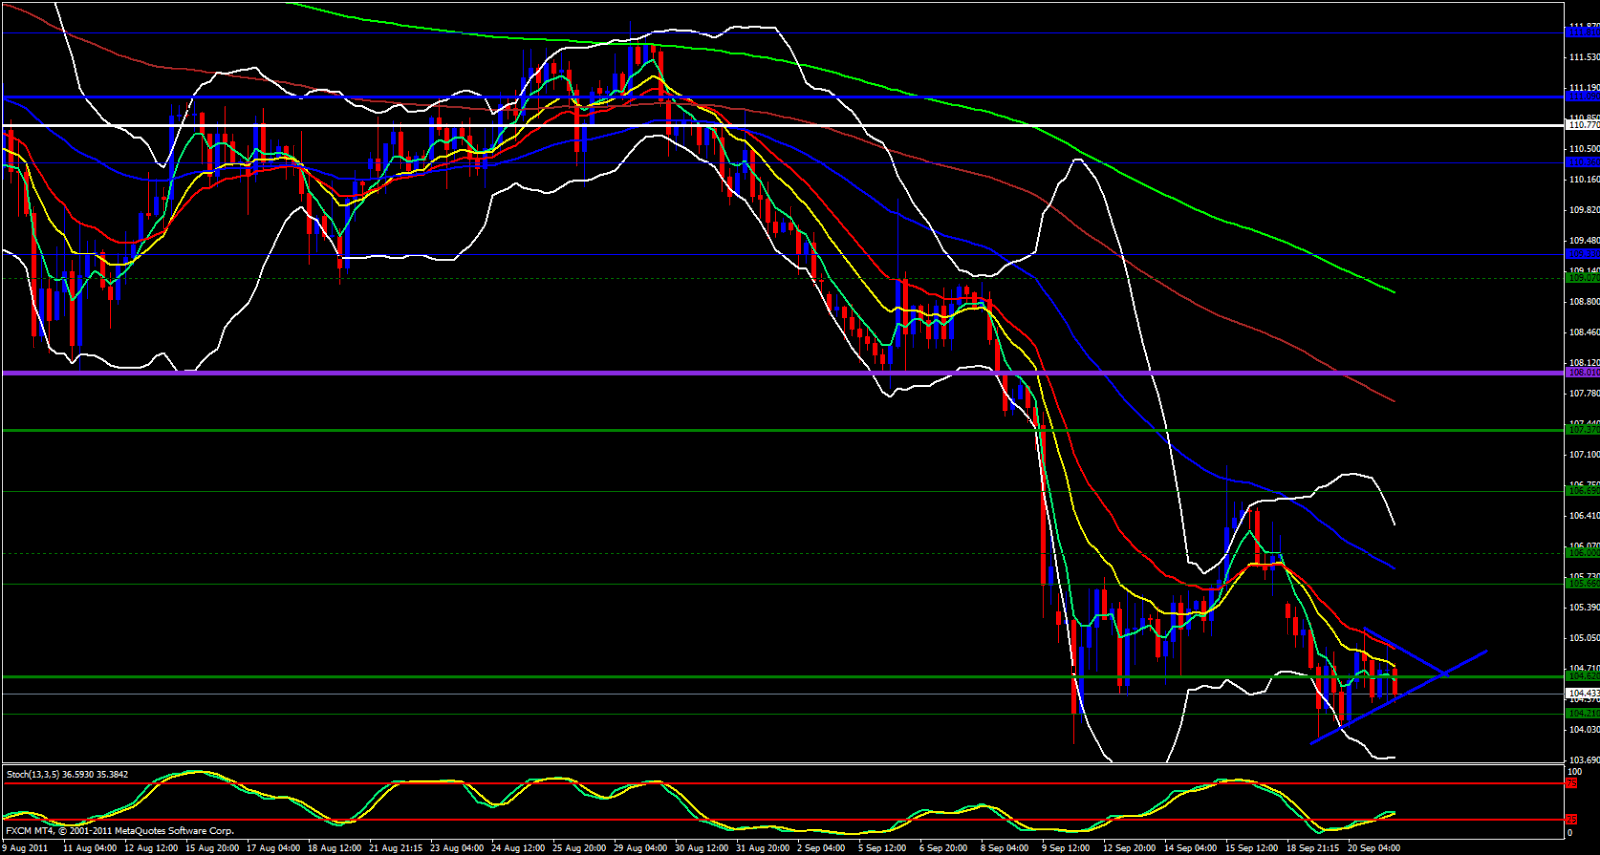Click the green 105.660 price level tag

[x=1582, y=584]
